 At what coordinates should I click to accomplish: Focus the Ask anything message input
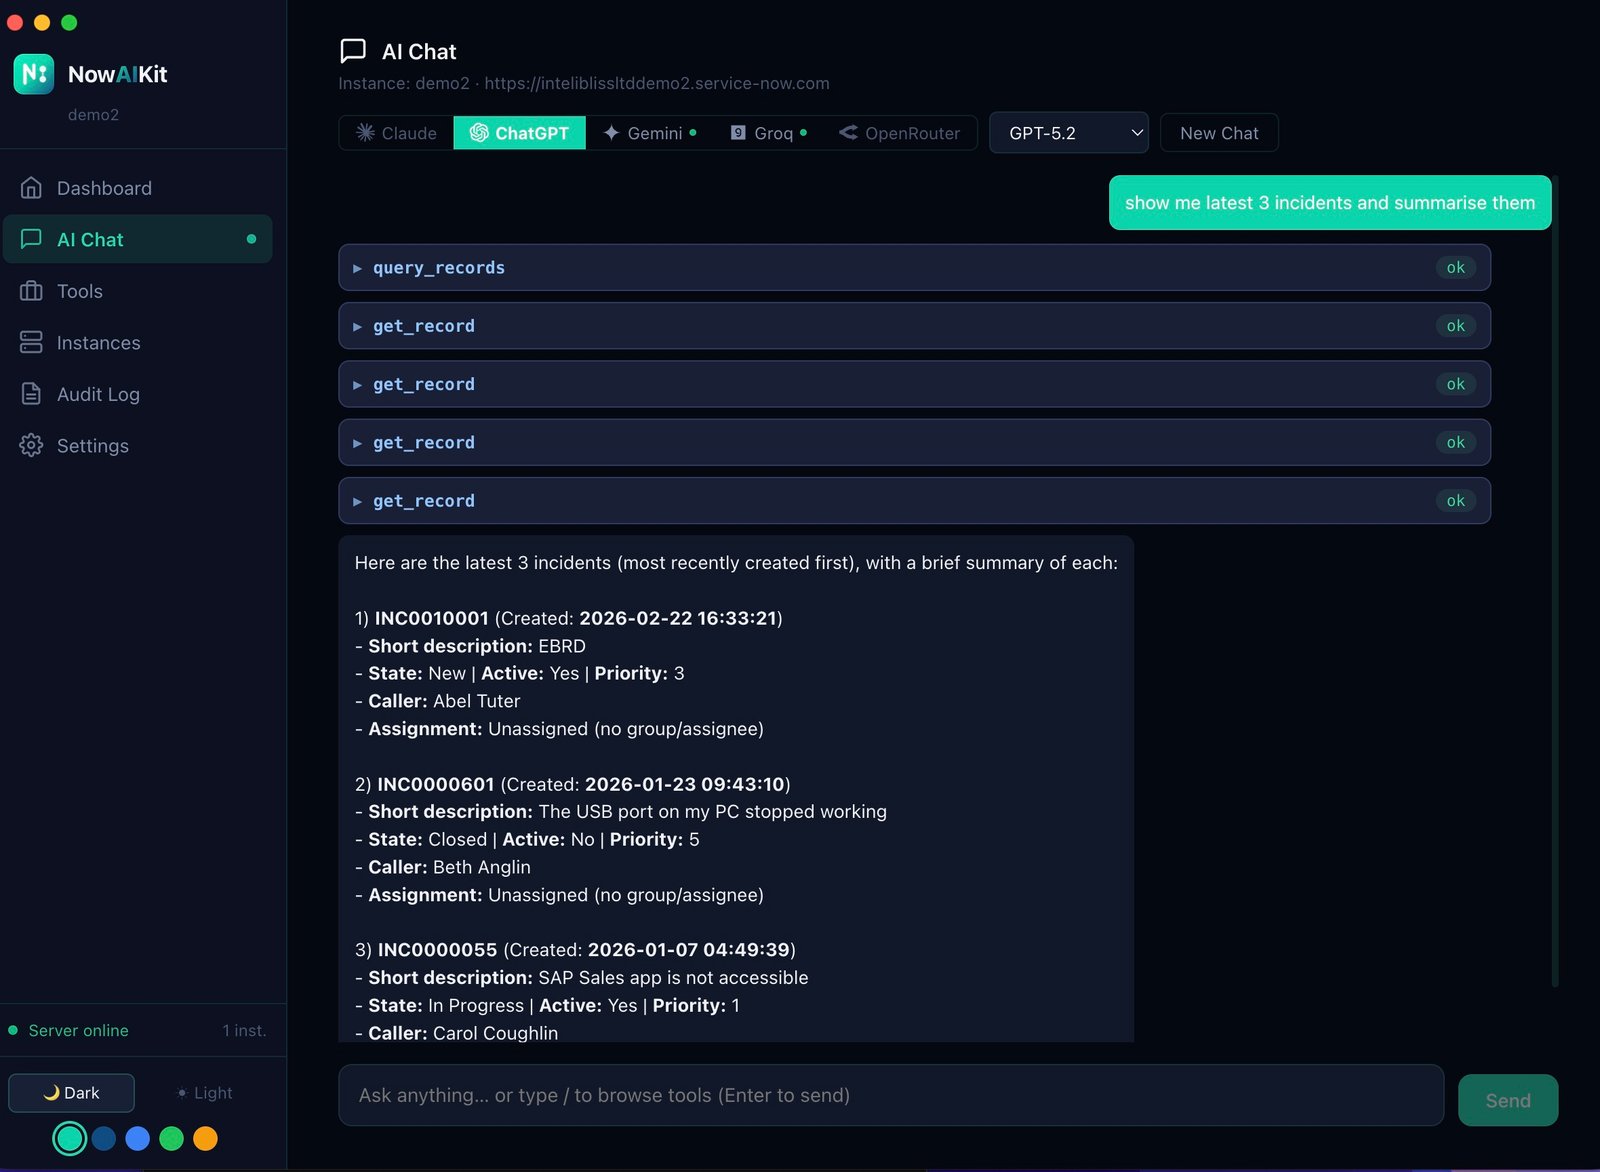[x=891, y=1095]
